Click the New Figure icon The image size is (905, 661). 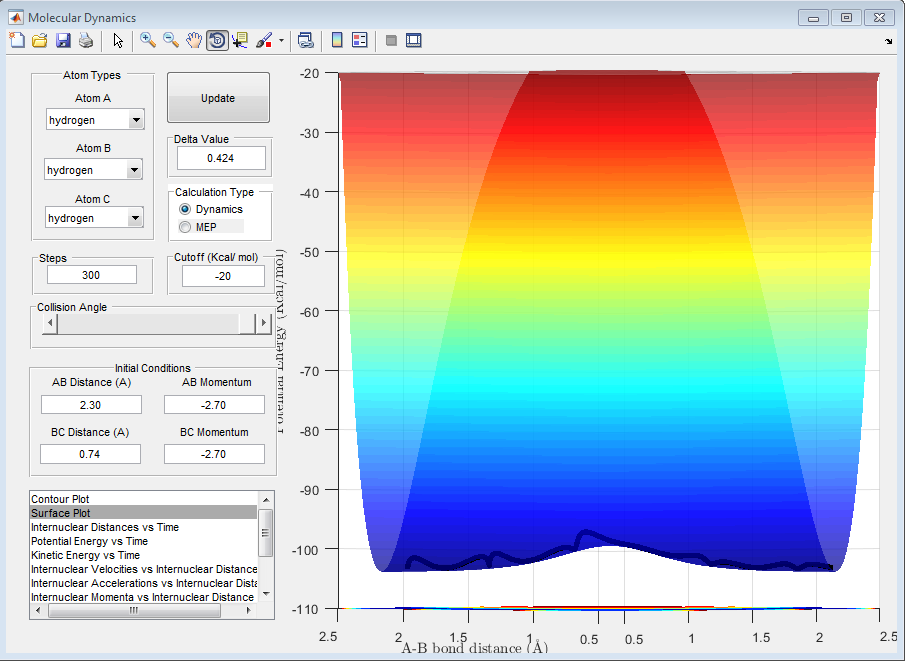point(17,40)
